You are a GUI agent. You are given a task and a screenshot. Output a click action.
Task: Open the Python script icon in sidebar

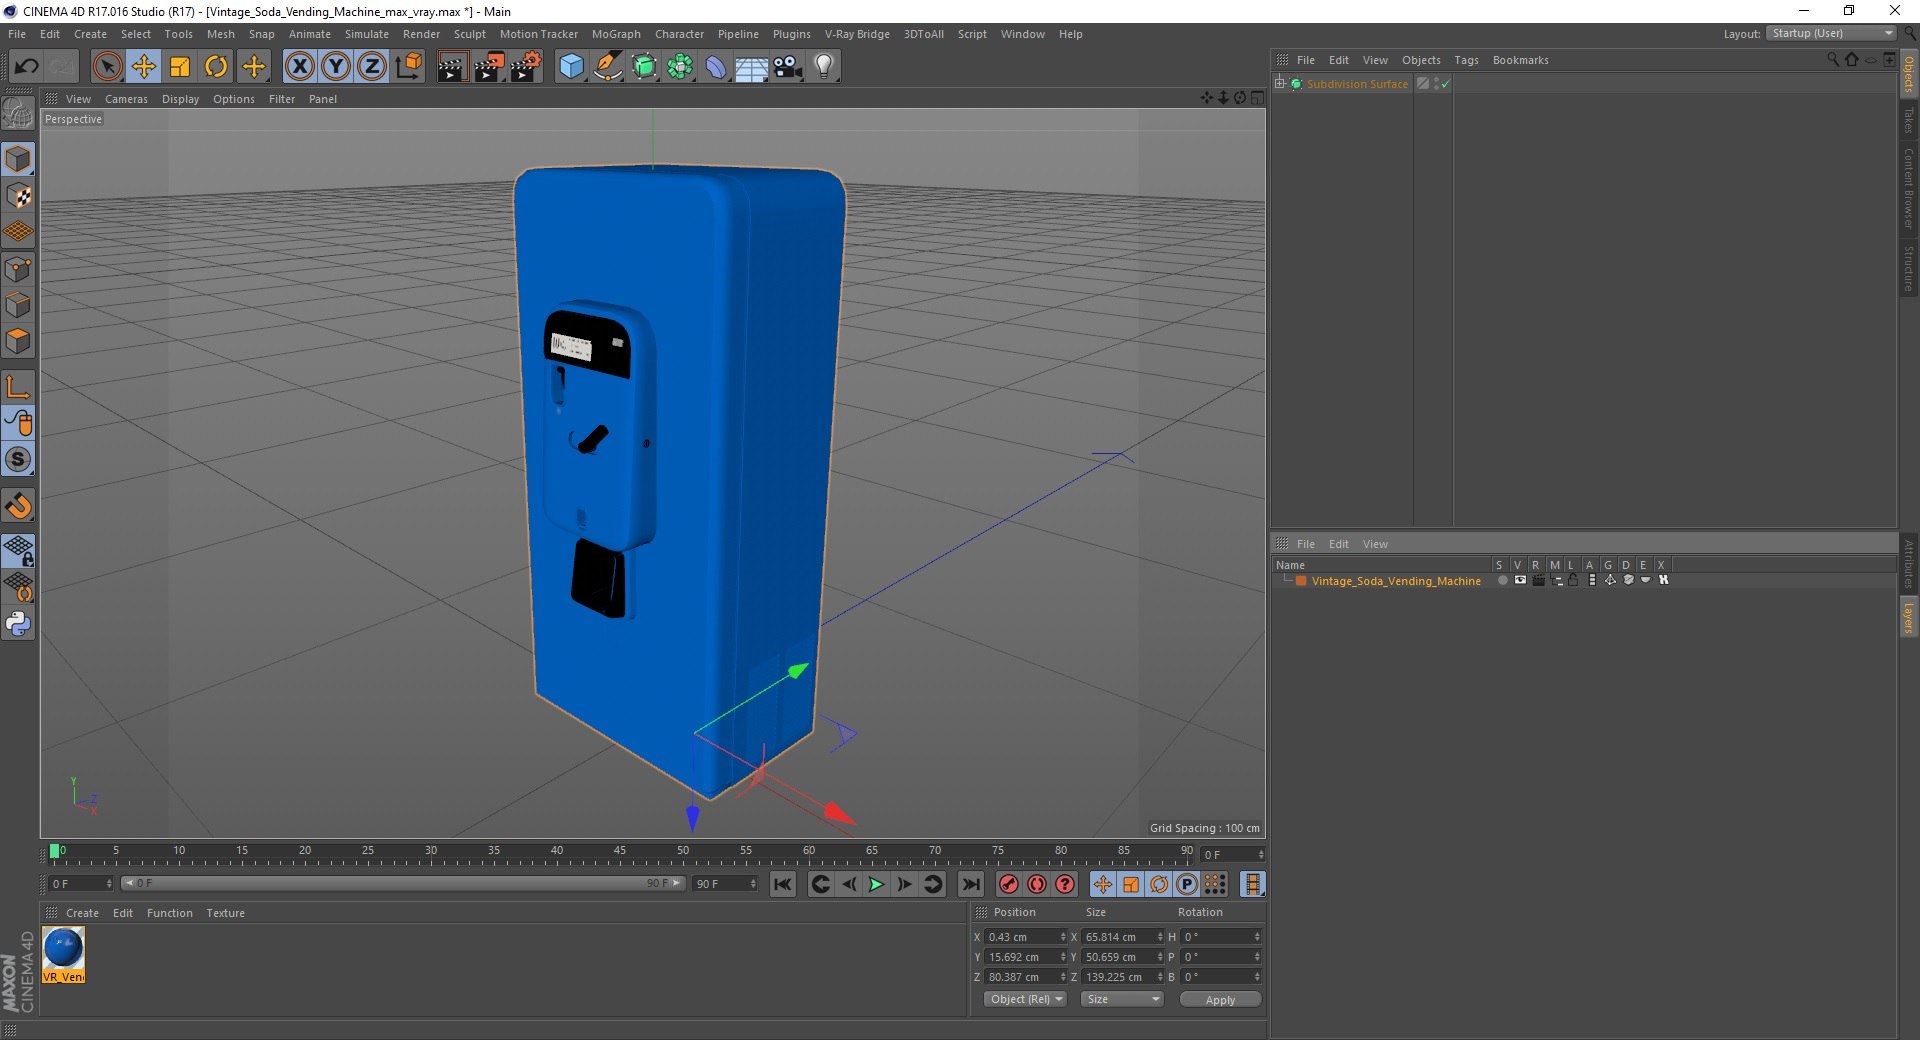18,624
